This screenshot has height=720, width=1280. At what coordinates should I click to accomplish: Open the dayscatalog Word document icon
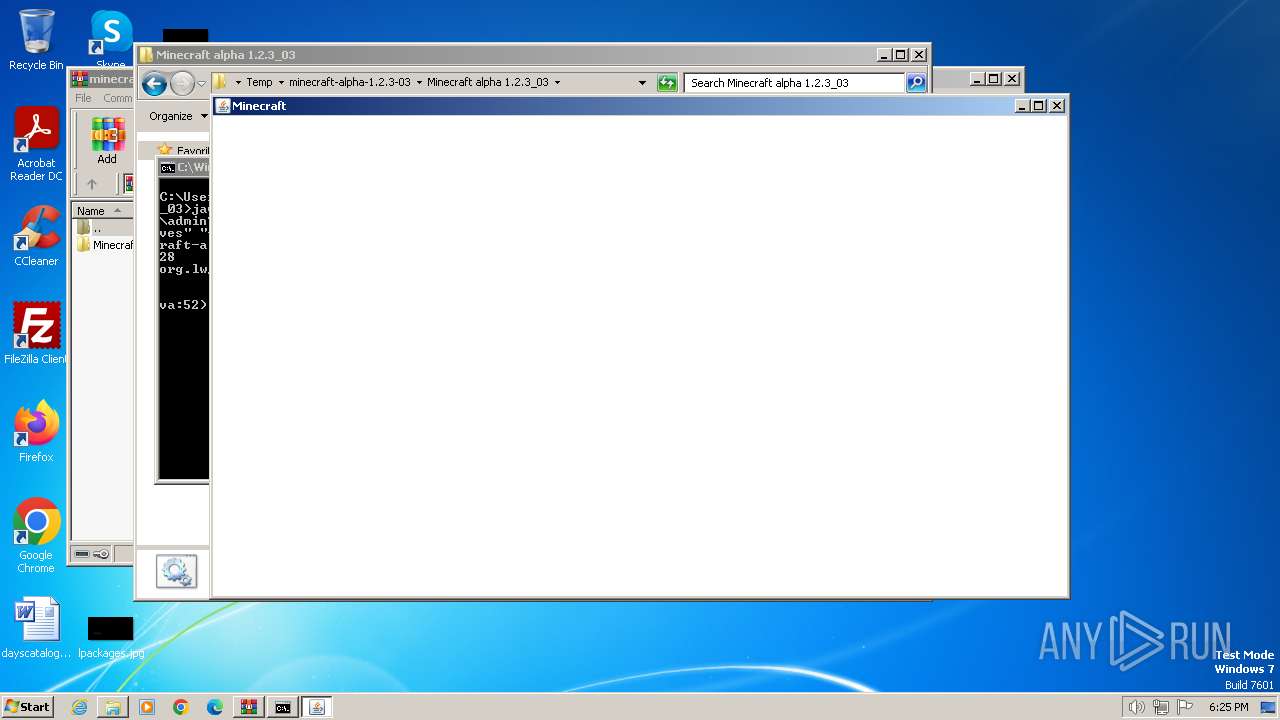tap(36, 628)
